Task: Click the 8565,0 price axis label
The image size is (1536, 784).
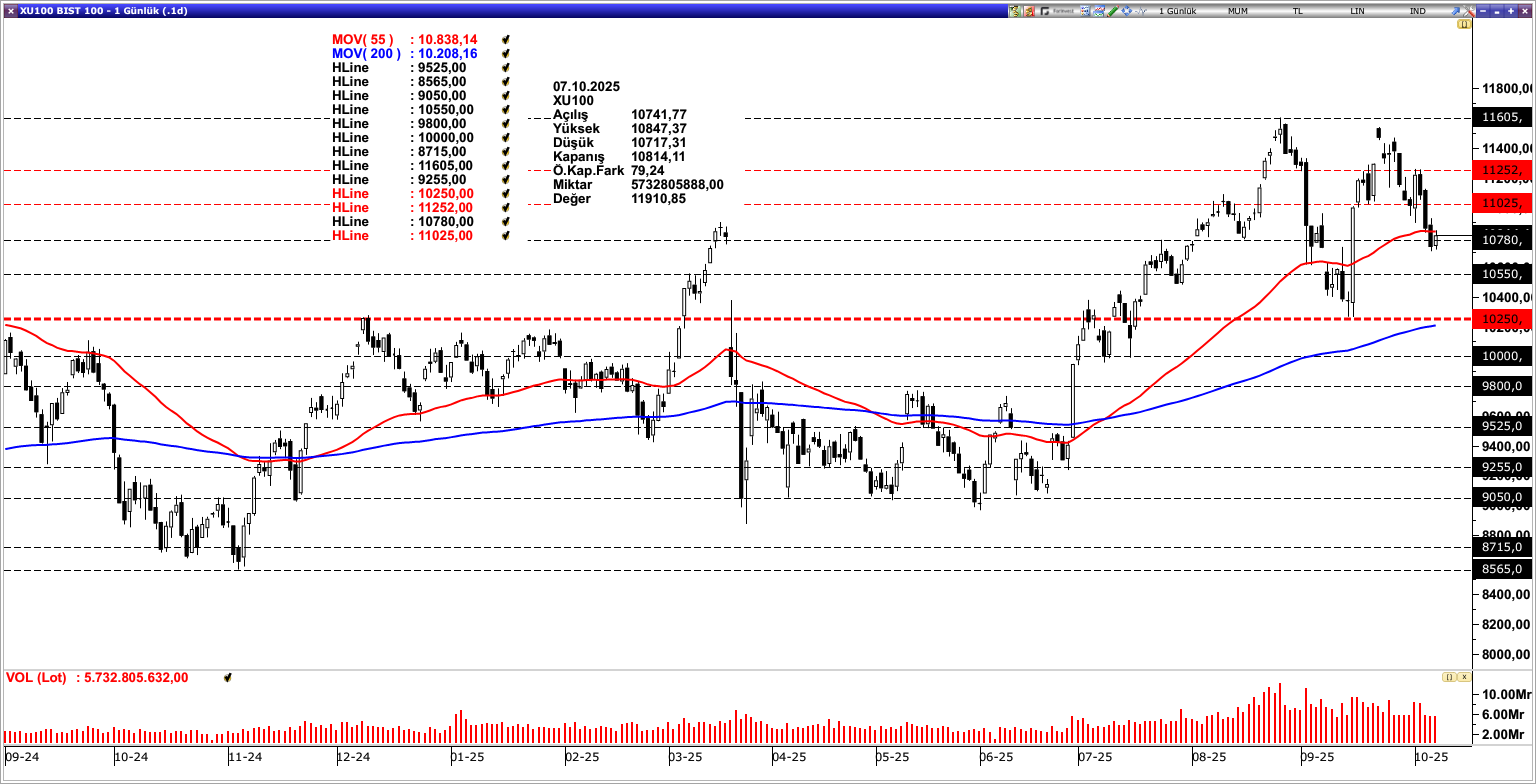Action: (1503, 570)
